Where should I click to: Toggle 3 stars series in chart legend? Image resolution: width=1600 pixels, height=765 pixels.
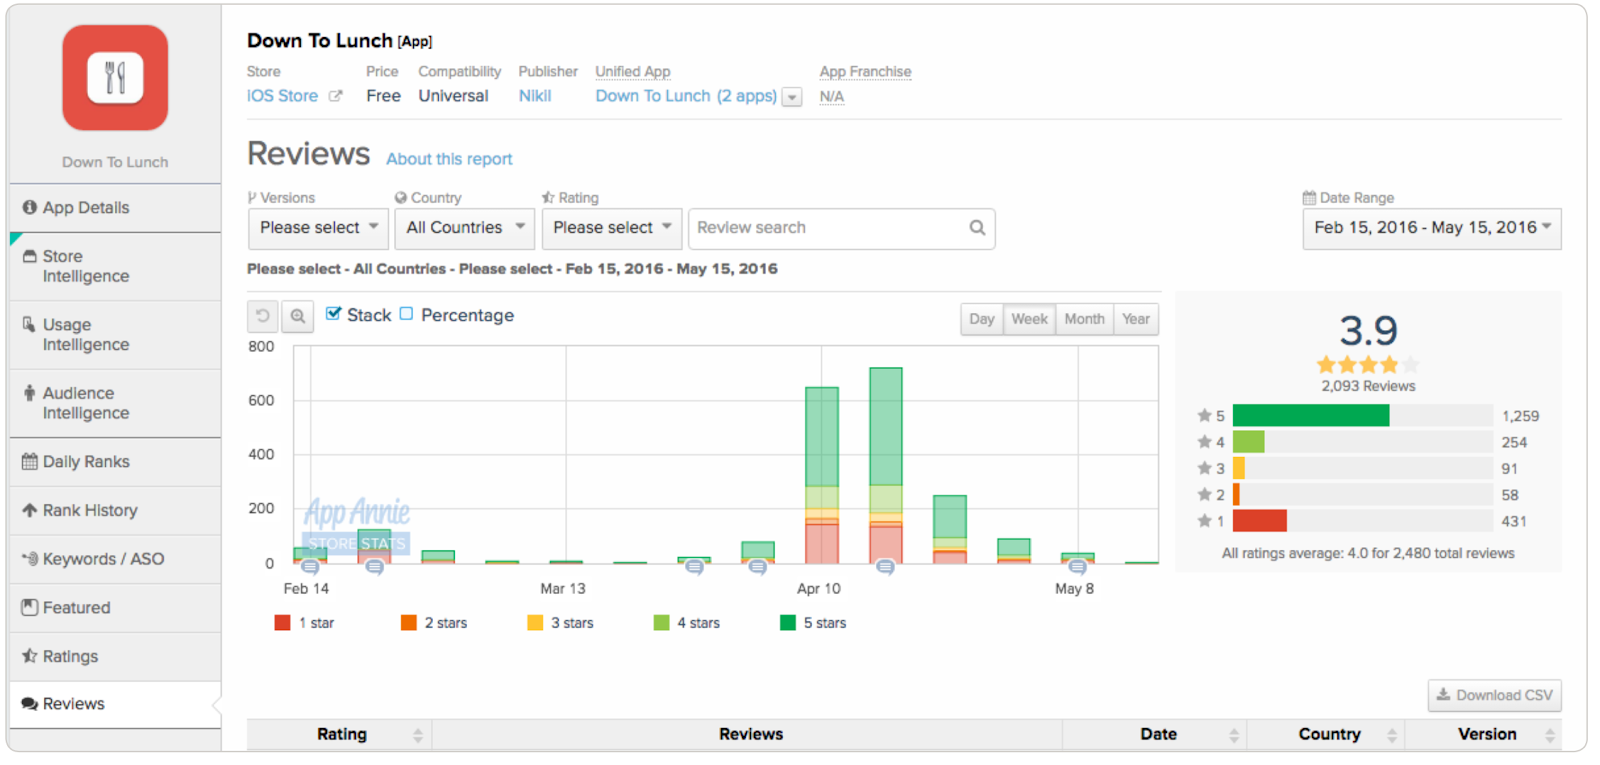point(561,623)
